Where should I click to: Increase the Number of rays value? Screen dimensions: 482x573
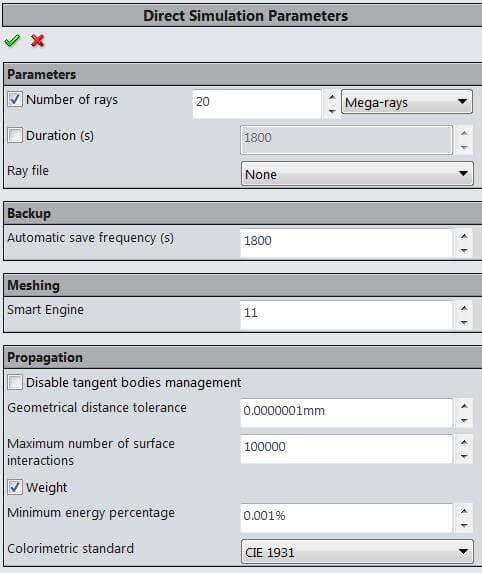[x=332, y=97]
